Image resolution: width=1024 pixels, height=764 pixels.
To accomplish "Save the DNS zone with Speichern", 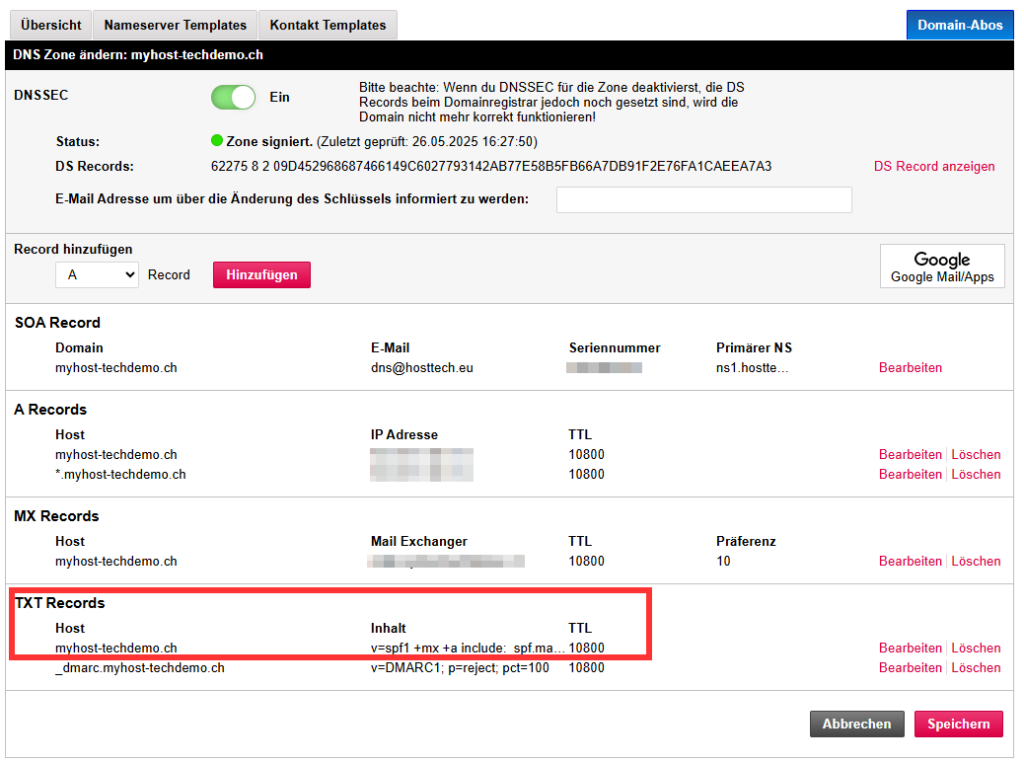I will [x=958, y=724].
